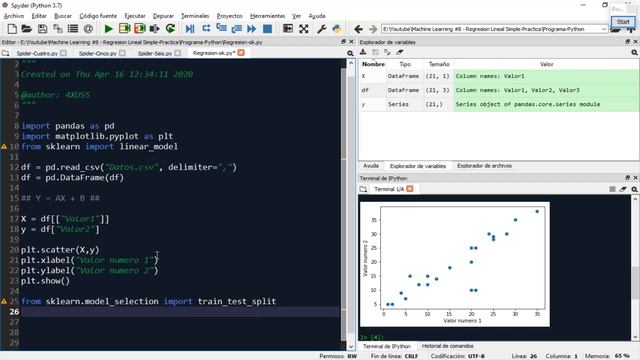Image resolution: width=640 pixels, height=360 pixels.
Task: Open the Archivo menu
Action: click(14, 16)
